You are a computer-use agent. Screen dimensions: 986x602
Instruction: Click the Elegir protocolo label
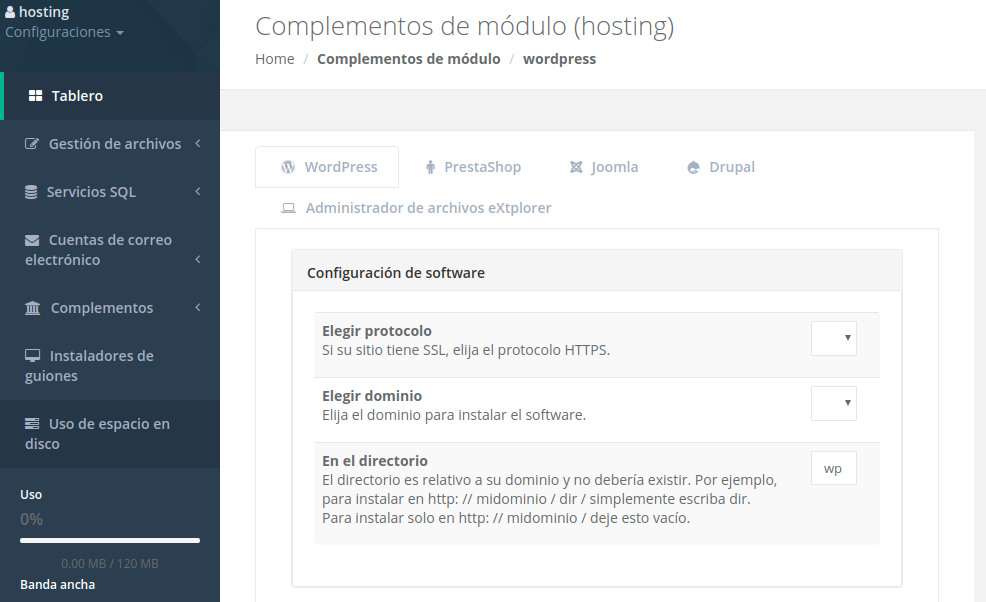point(377,331)
